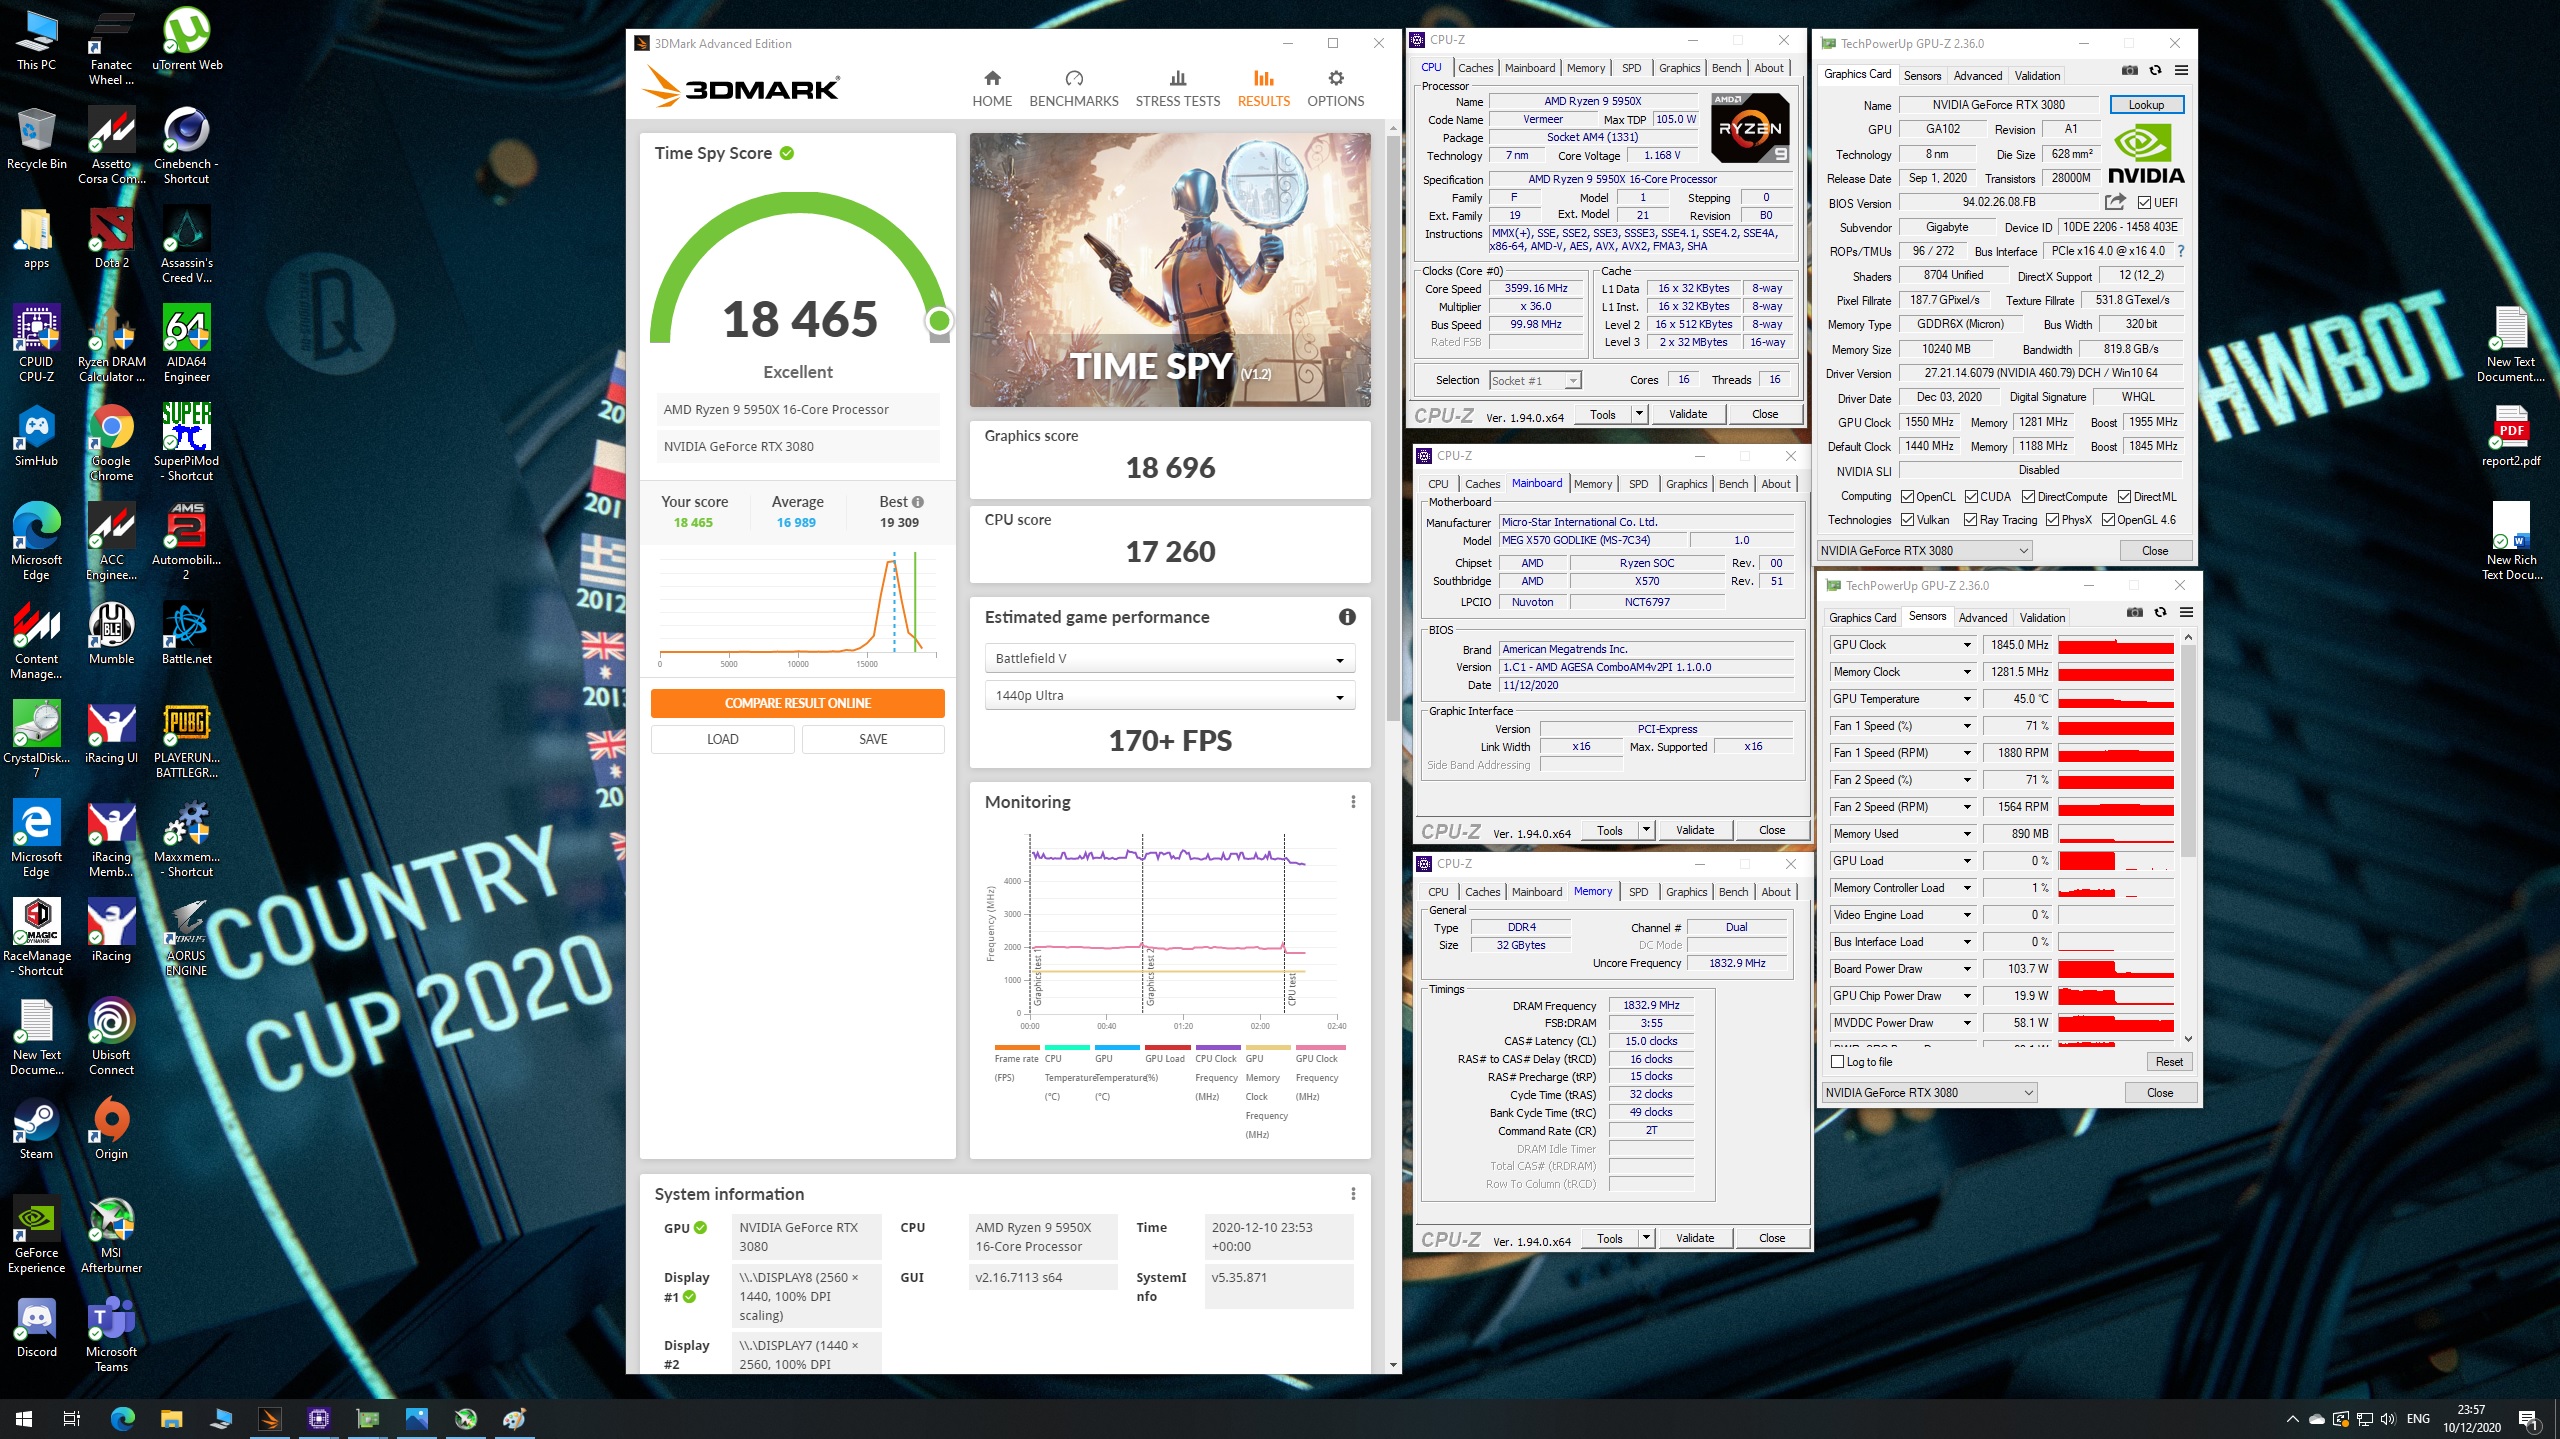Open Monitoring panel three-dot menu

tap(1353, 802)
